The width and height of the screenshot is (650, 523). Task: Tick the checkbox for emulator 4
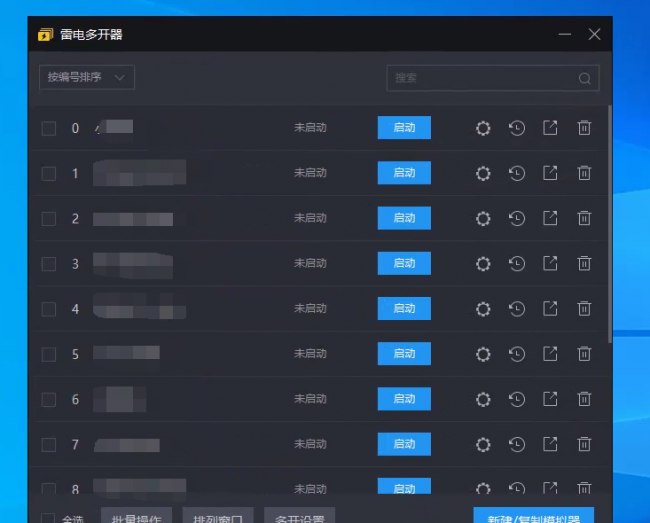click(x=49, y=309)
